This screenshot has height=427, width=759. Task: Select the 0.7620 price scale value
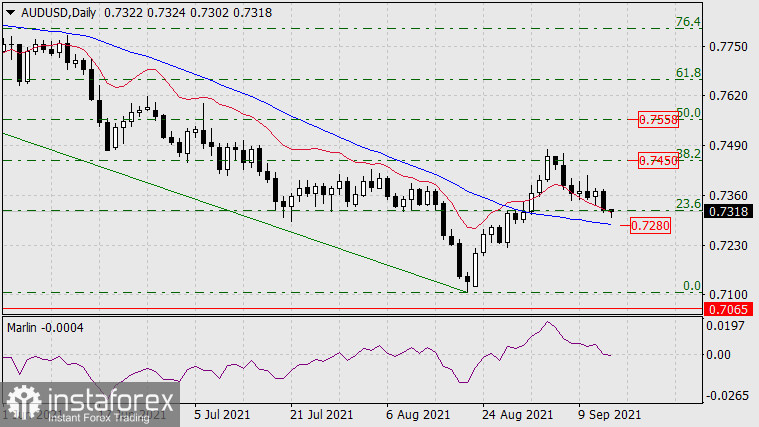pyautogui.click(x=728, y=96)
